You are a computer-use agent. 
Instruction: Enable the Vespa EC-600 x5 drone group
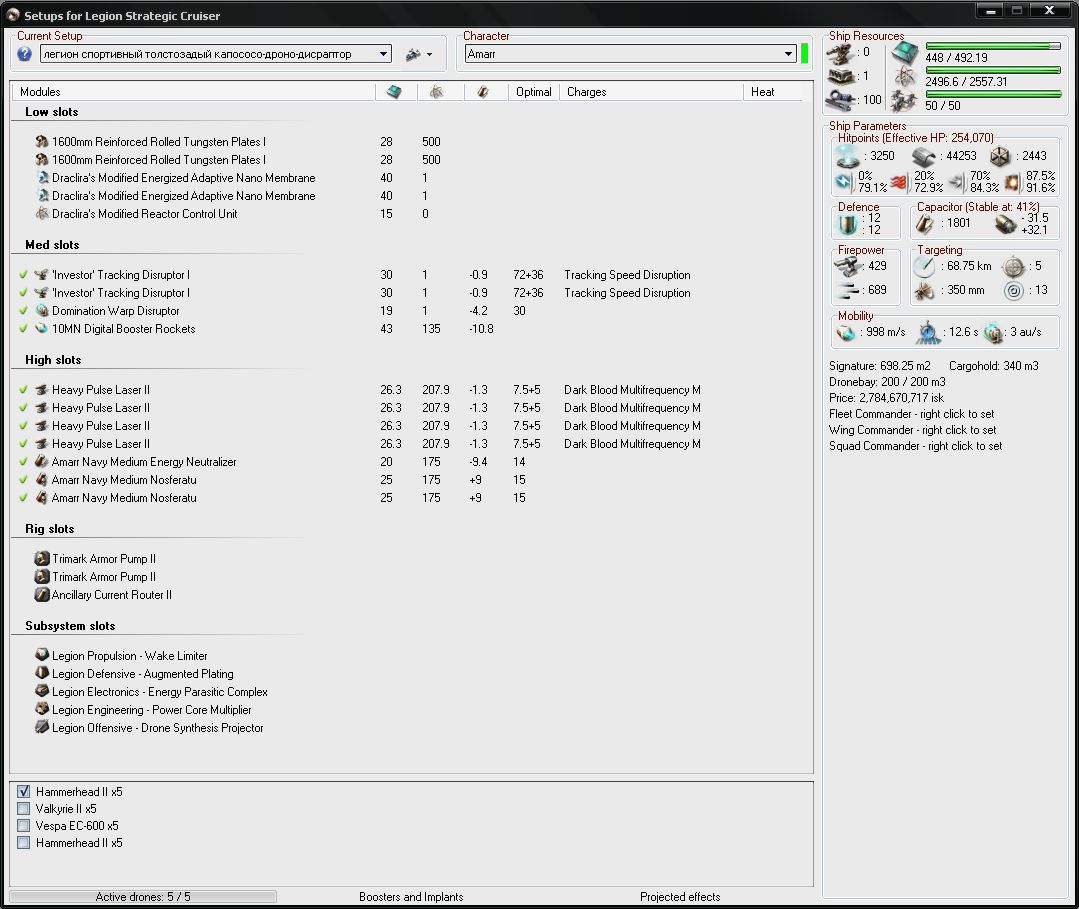[23, 825]
